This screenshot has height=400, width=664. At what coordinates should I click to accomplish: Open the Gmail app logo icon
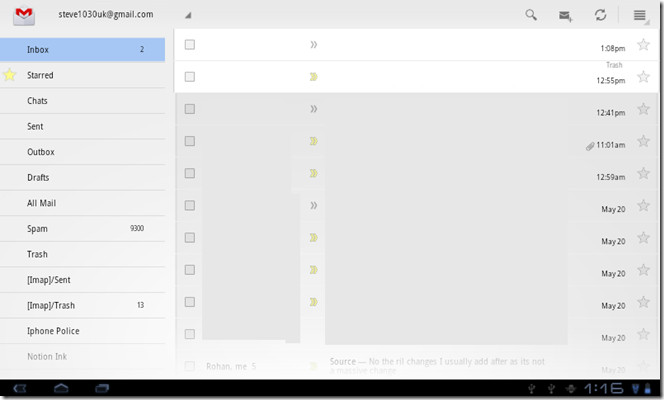click(x=24, y=16)
